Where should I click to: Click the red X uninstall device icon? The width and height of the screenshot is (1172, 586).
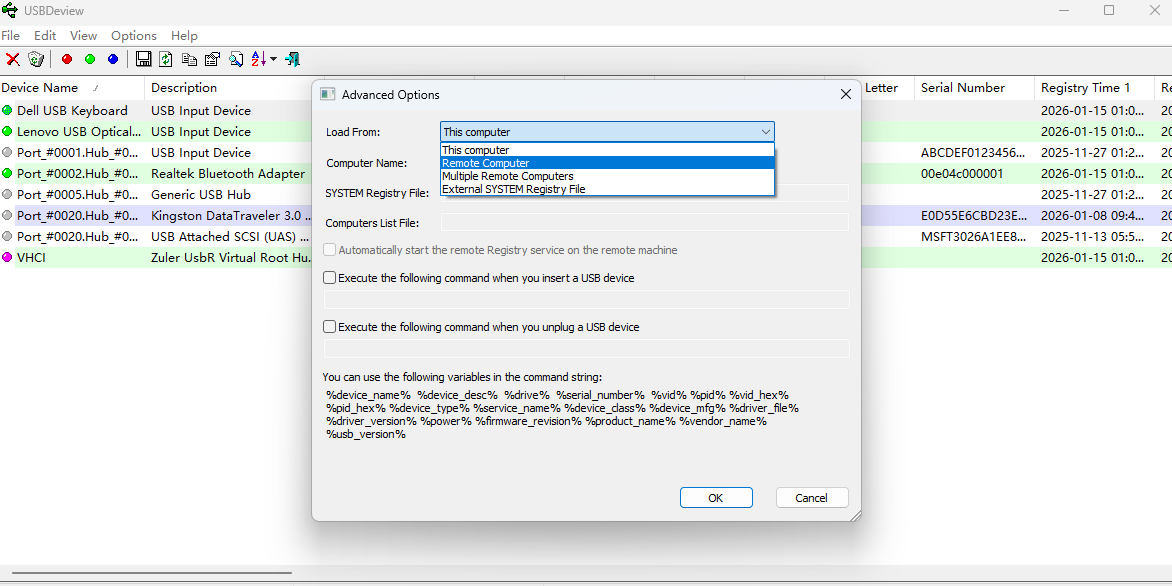click(13, 60)
